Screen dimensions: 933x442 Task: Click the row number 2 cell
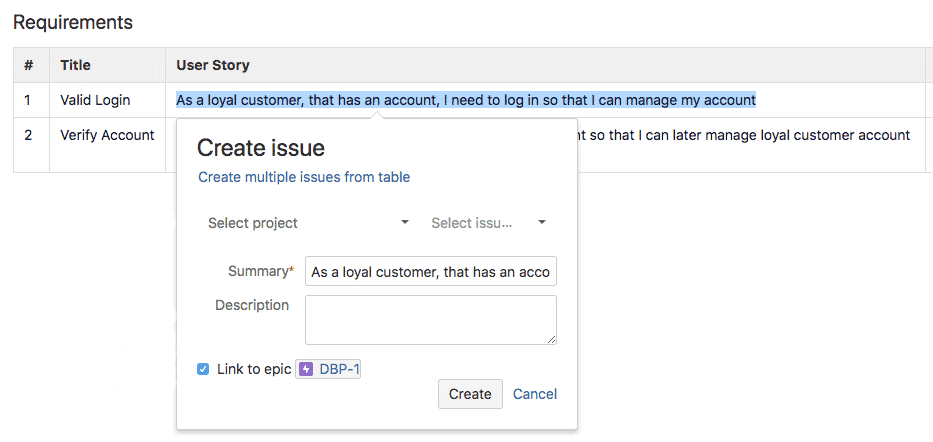coord(29,135)
